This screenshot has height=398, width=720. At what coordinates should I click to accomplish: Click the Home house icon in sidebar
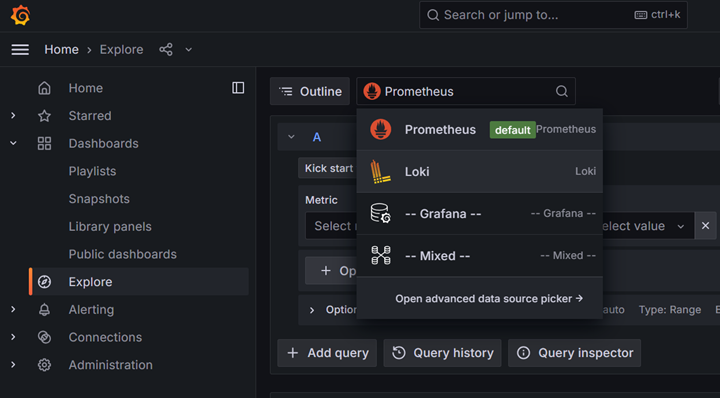(x=45, y=88)
